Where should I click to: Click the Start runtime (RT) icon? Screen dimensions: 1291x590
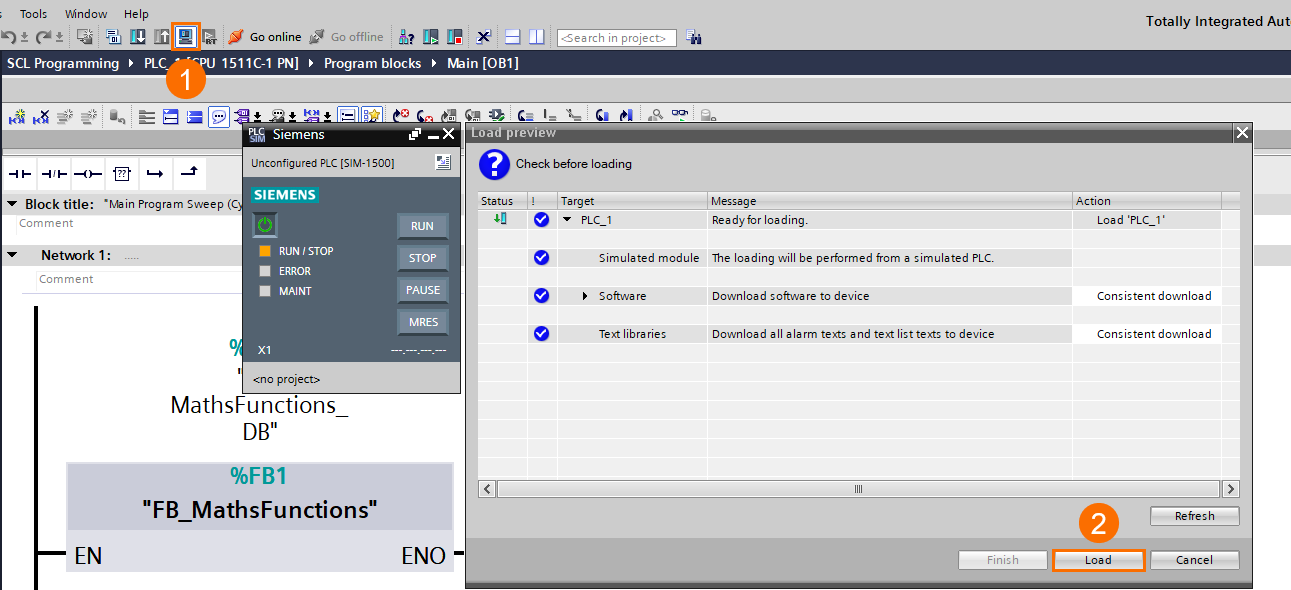(209, 37)
